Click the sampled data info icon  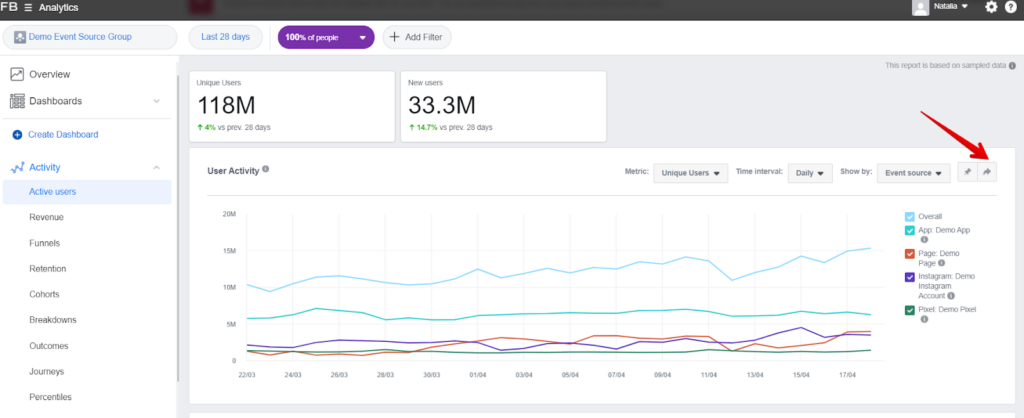tap(1012, 66)
